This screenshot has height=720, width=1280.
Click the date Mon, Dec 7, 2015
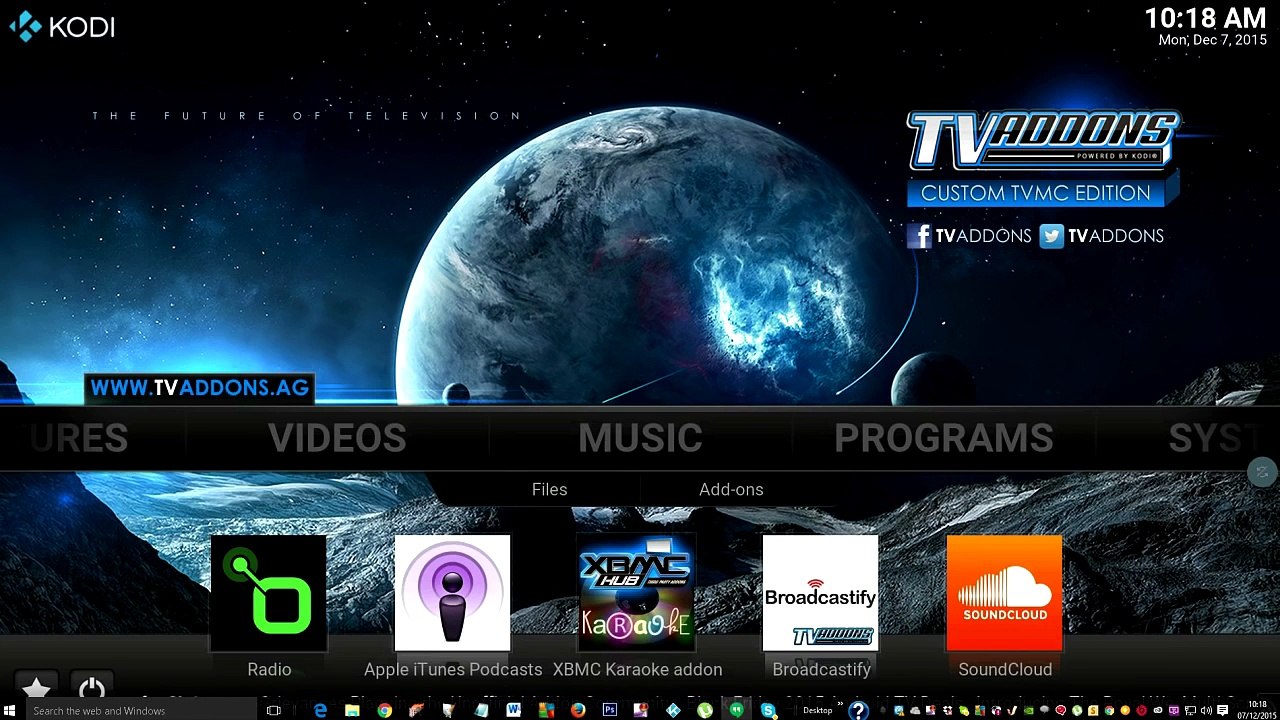(1212, 40)
